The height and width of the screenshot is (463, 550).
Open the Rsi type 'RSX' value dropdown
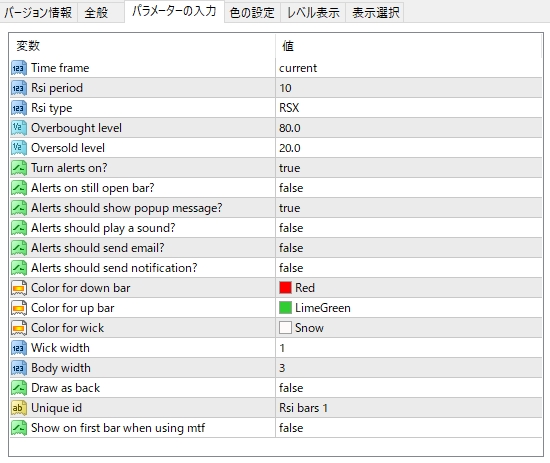(409, 108)
